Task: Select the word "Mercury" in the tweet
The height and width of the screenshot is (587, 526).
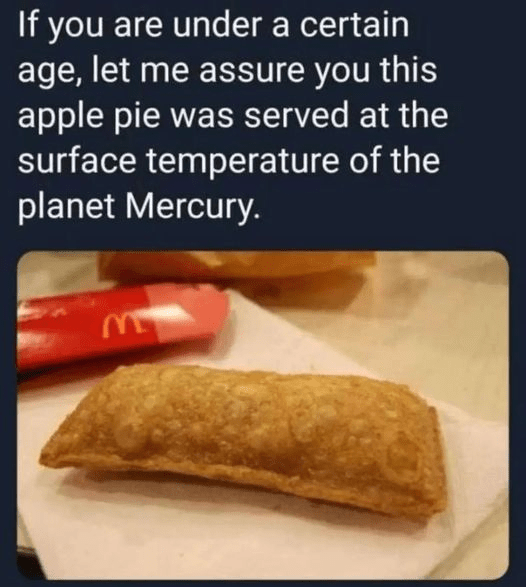Action: [x=191, y=205]
